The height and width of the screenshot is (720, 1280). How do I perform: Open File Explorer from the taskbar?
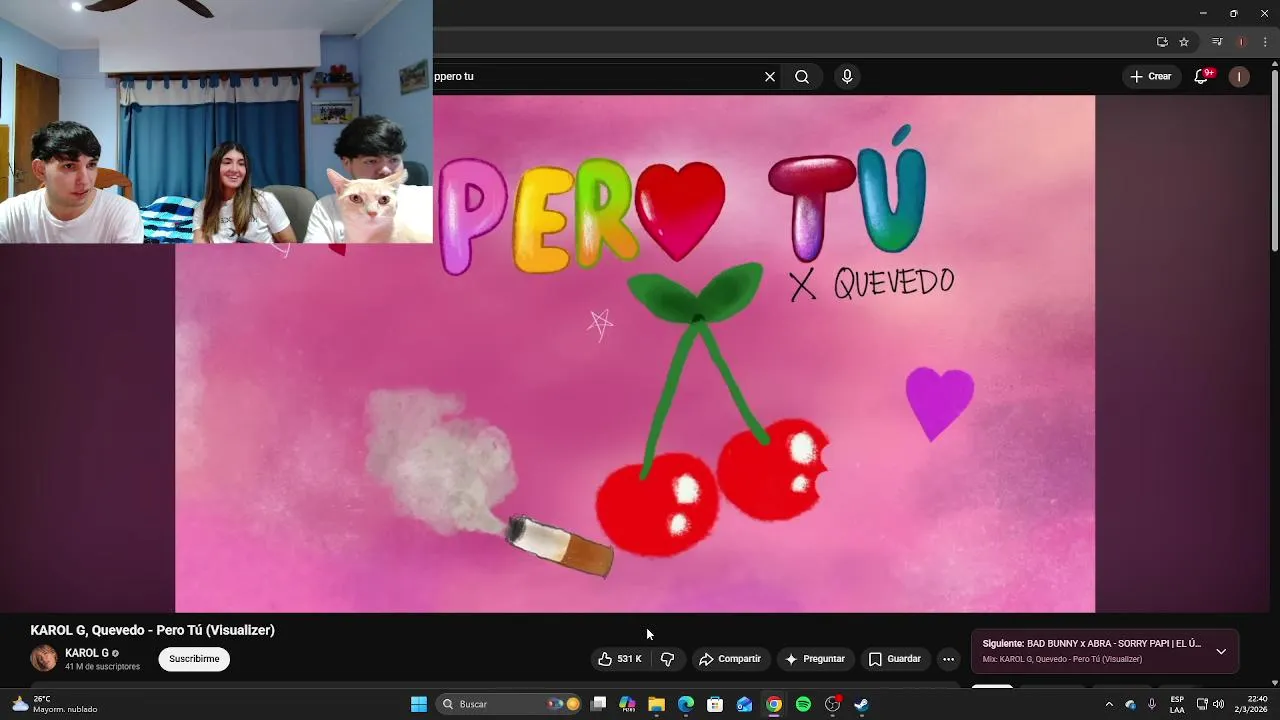[656, 704]
